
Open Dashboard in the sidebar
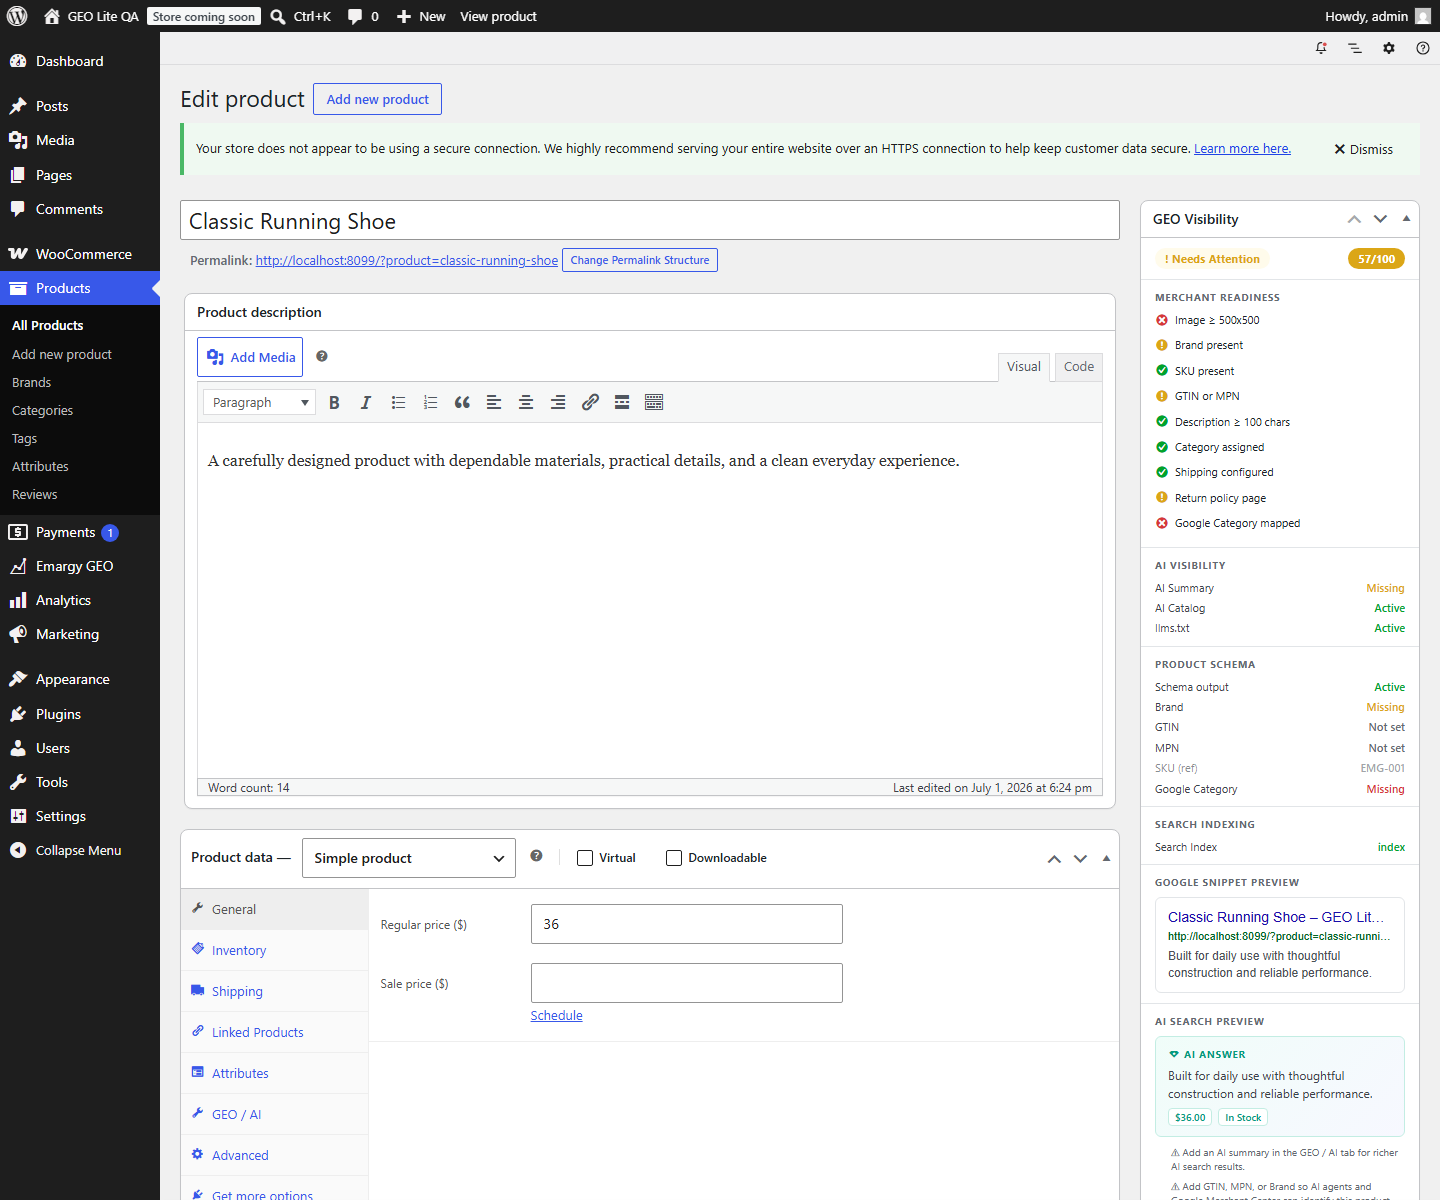[x=80, y=61]
